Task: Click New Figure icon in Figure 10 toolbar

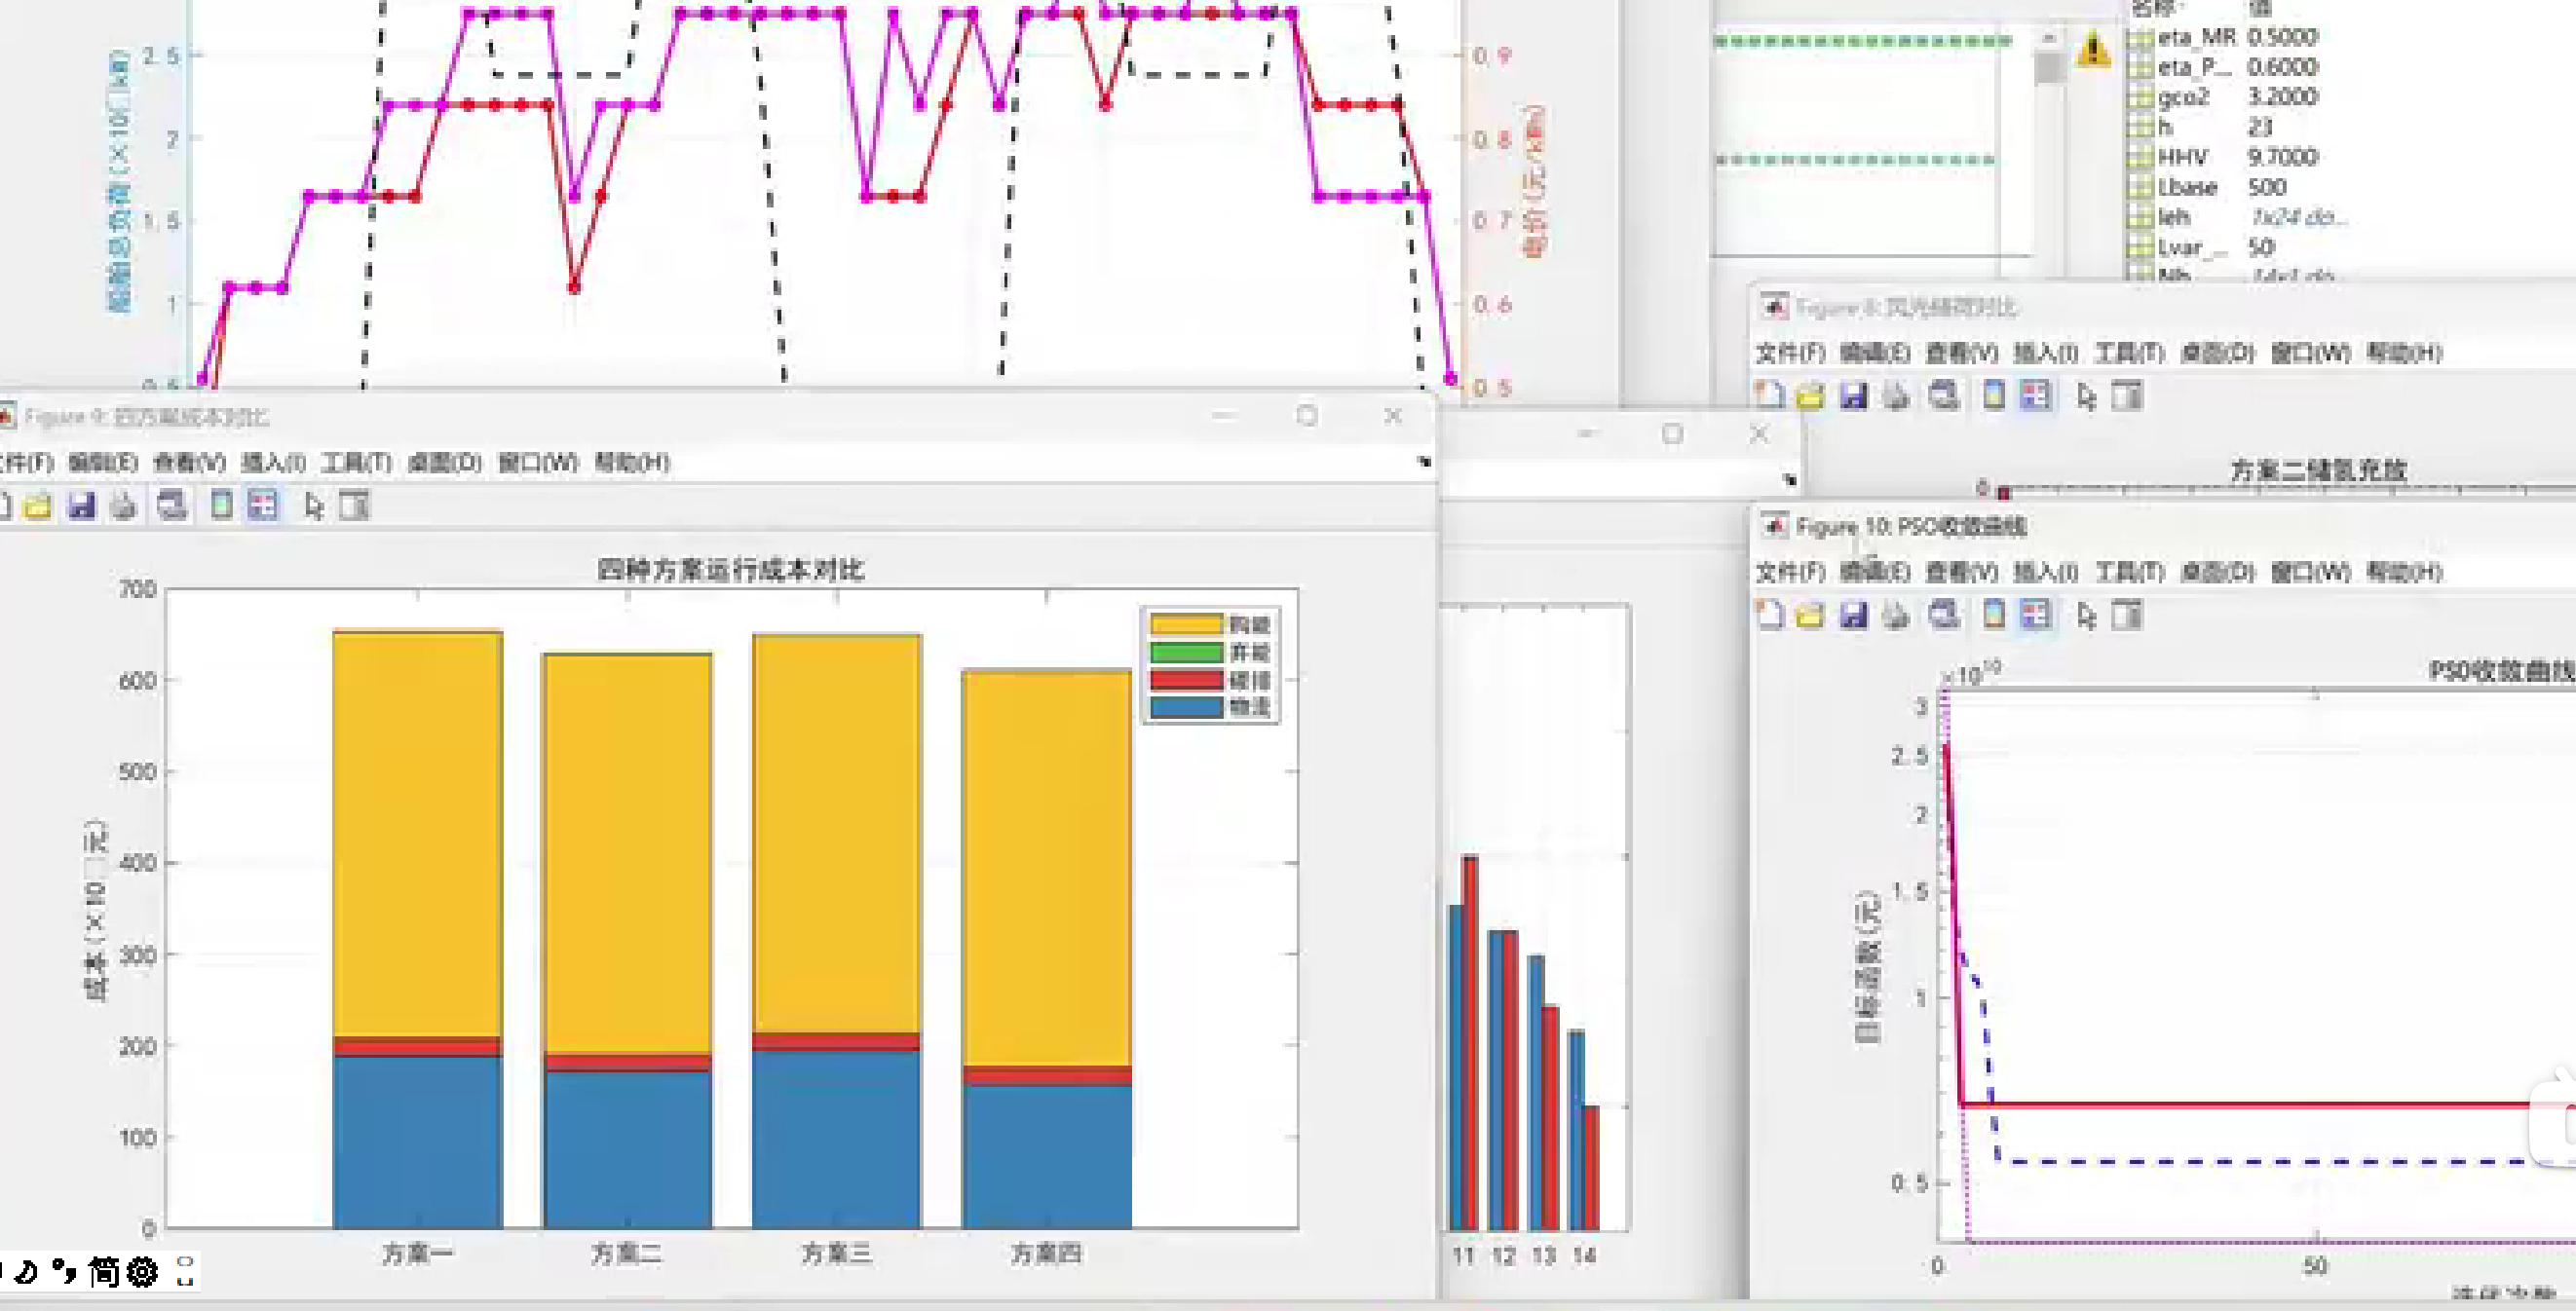Action: 1769,615
